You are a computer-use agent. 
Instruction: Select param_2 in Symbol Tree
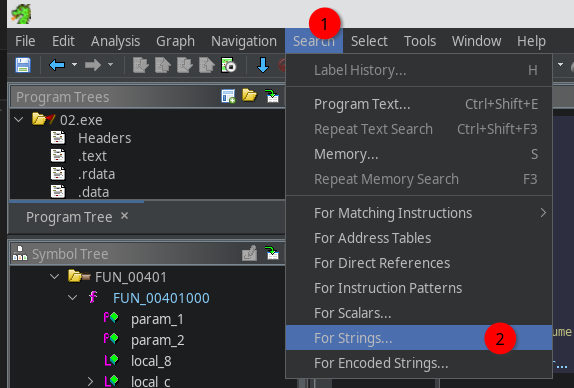coord(158,340)
